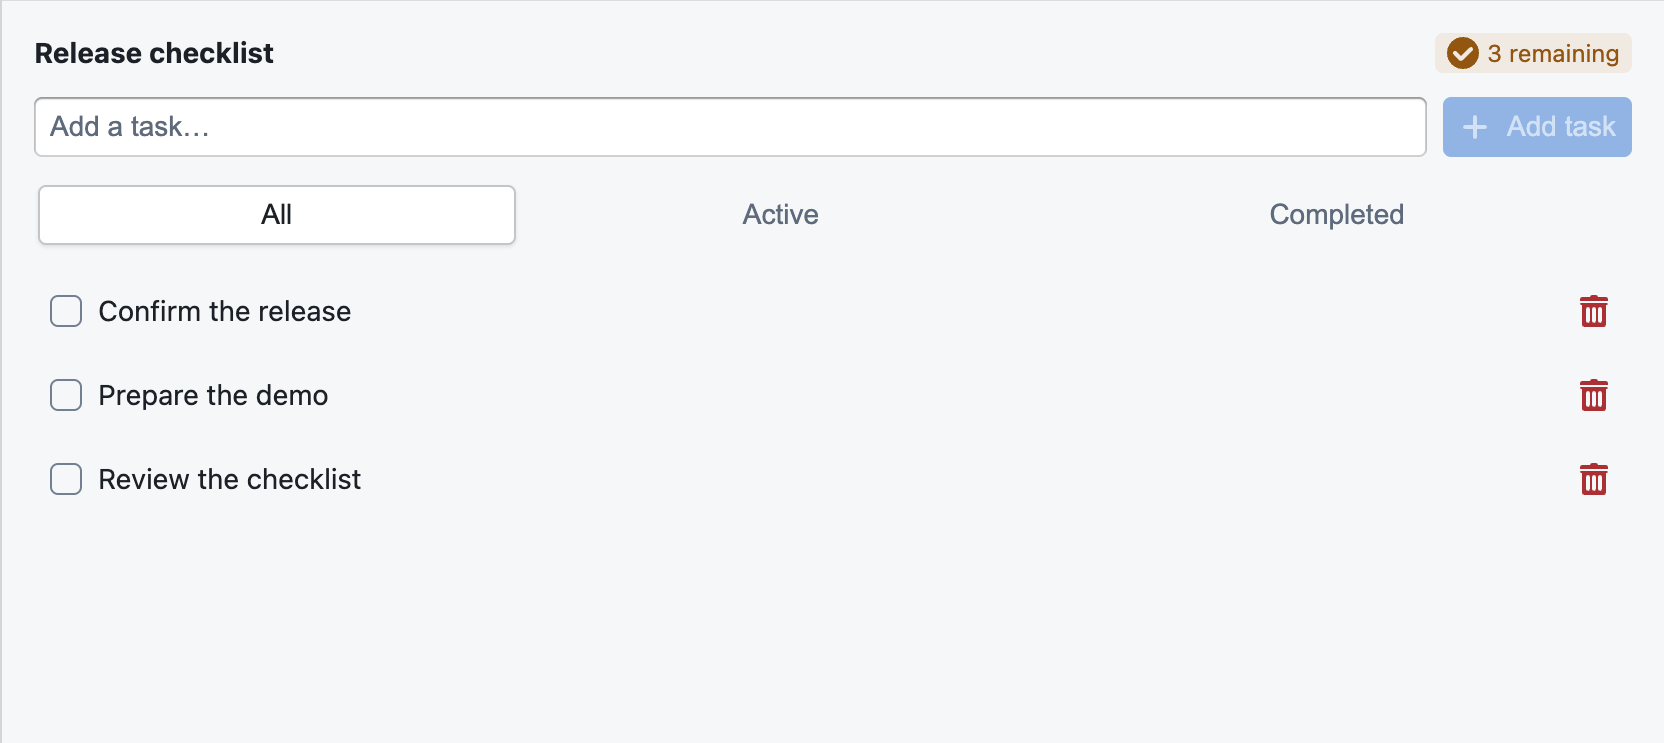The width and height of the screenshot is (1664, 743).
Task: Click the Review the checklist task label
Action: [230, 479]
